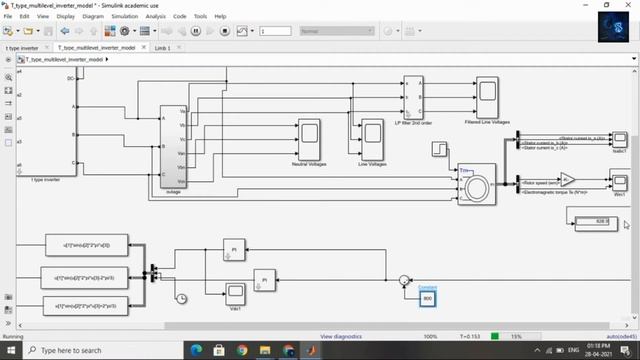640x360 pixels.
Task: Open Microsoft Edge from the taskbar
Action: point(196,350)
